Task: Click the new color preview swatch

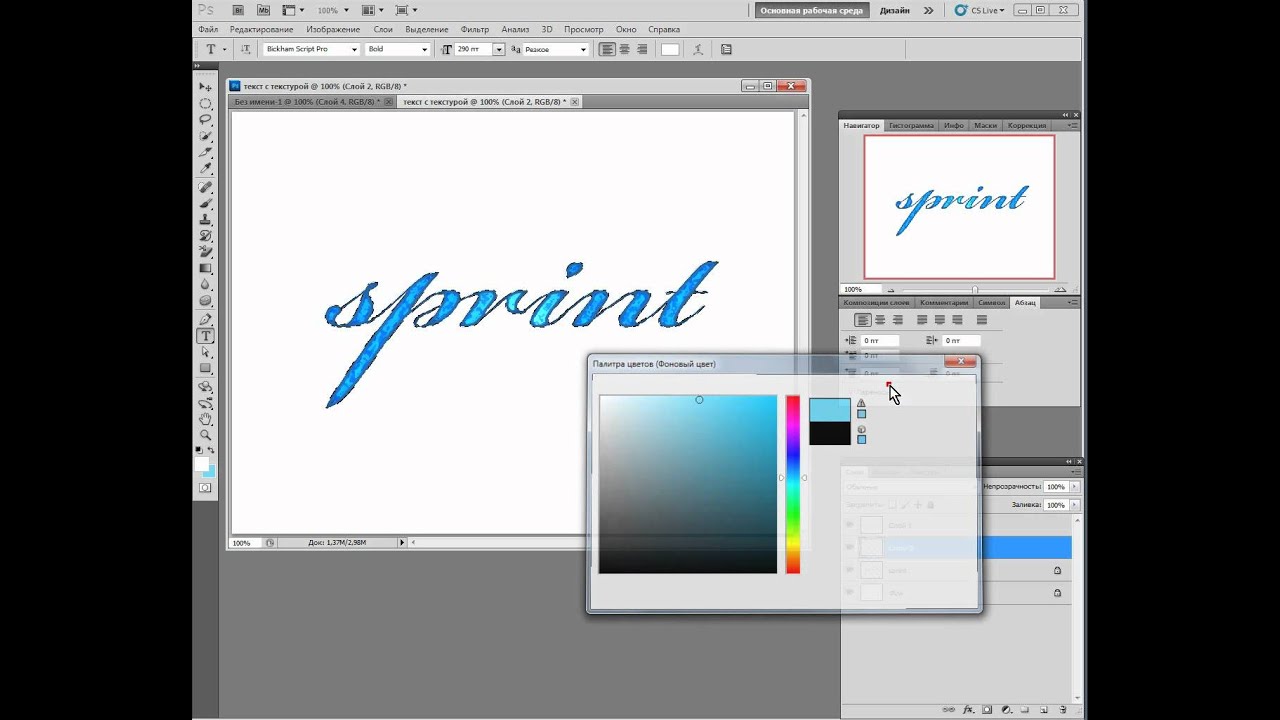Action: tap(830, 409)
